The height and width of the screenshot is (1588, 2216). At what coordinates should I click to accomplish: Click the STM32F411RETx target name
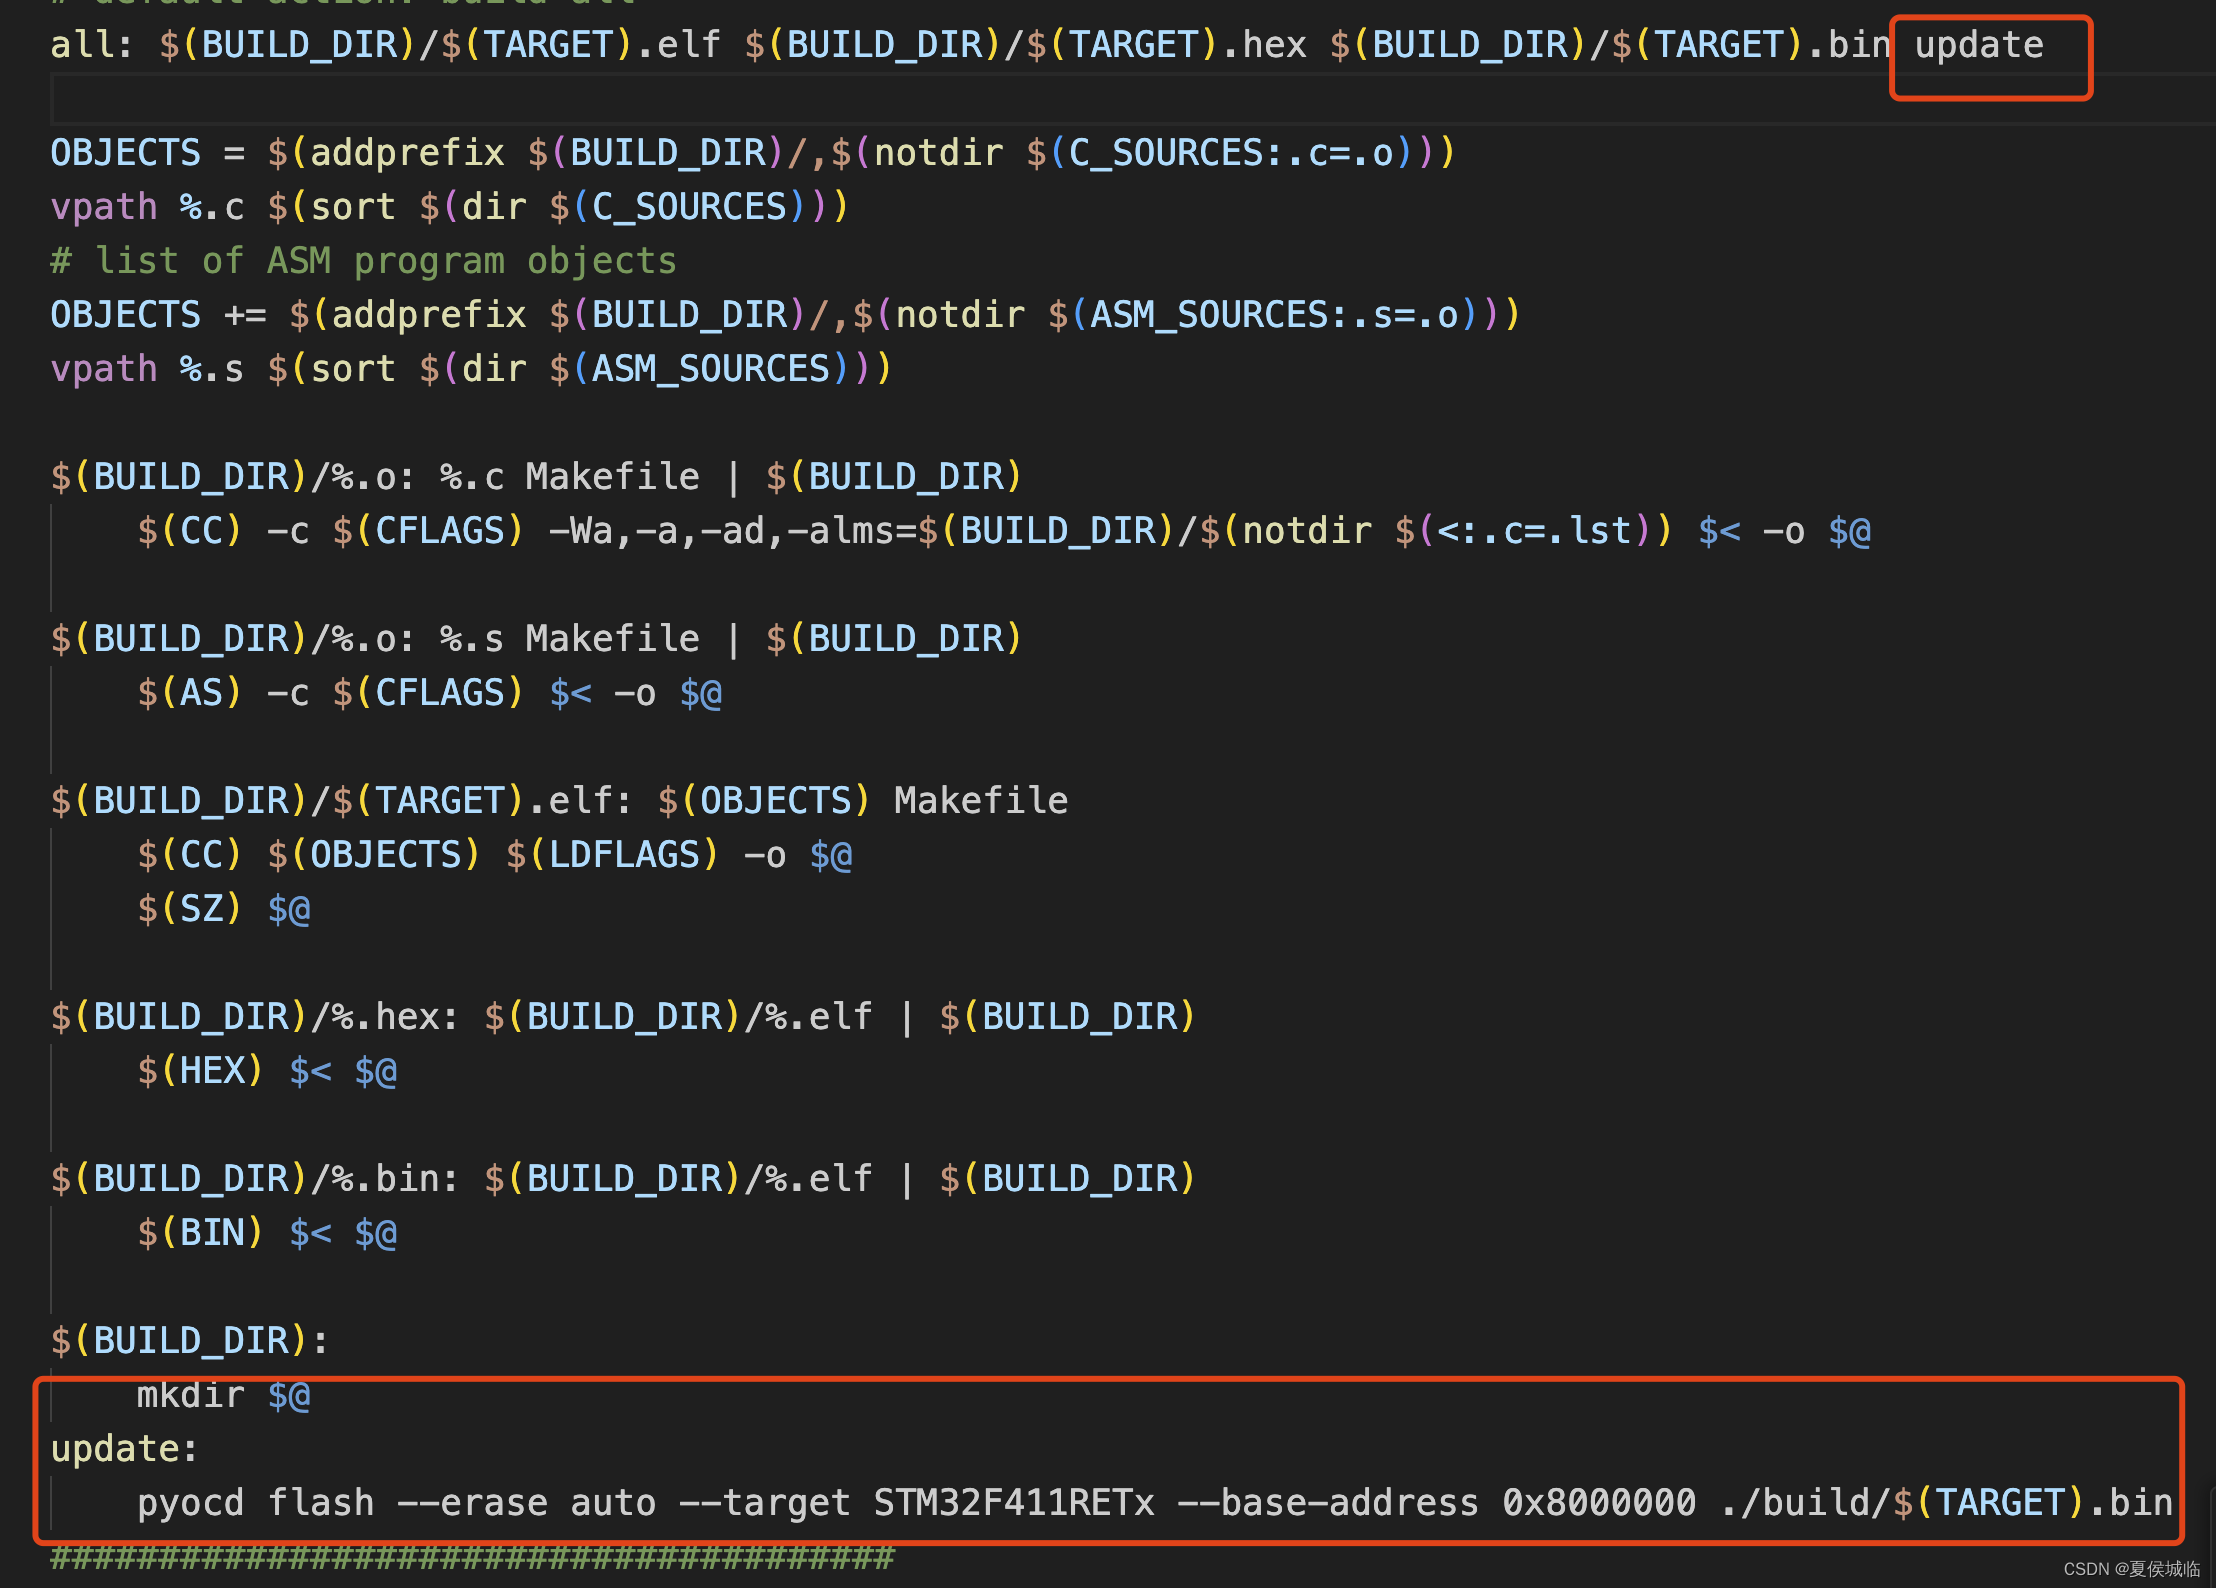click(1013, 1503)
